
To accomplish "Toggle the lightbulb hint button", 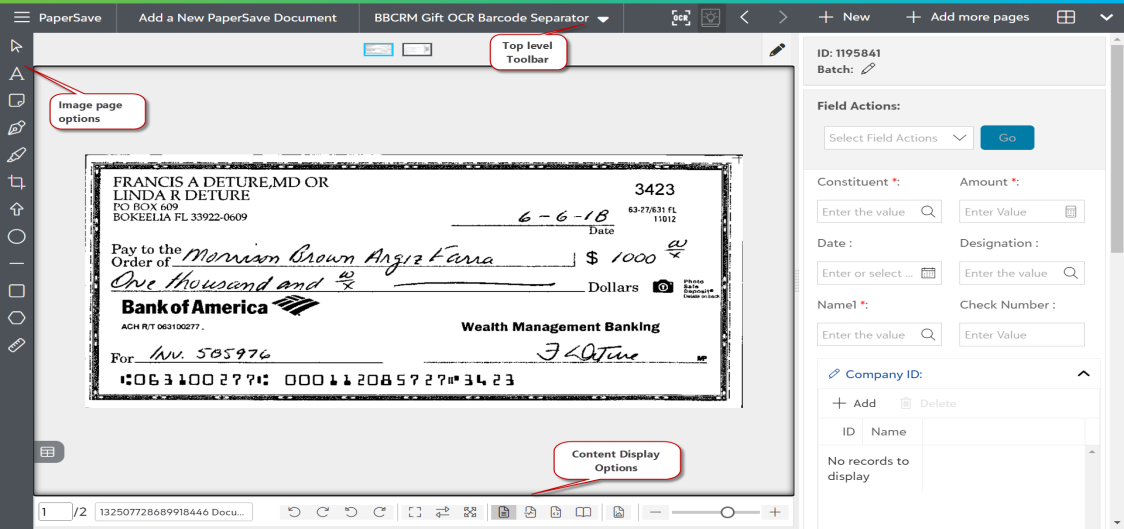I will [711, 18].
